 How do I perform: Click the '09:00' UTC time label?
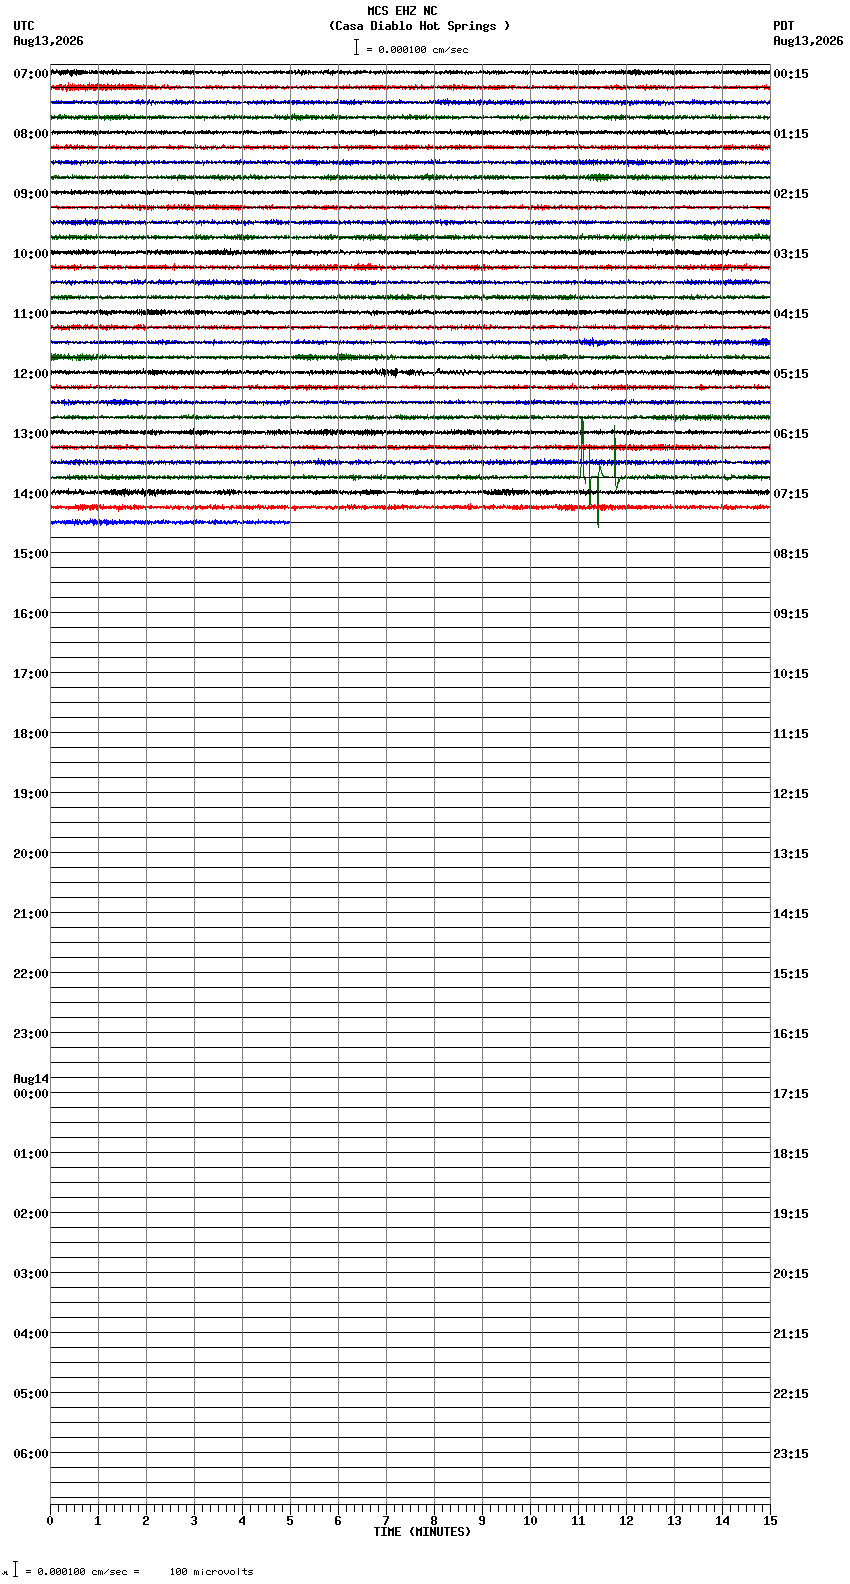pyautogui.click(x=31, y=194)
